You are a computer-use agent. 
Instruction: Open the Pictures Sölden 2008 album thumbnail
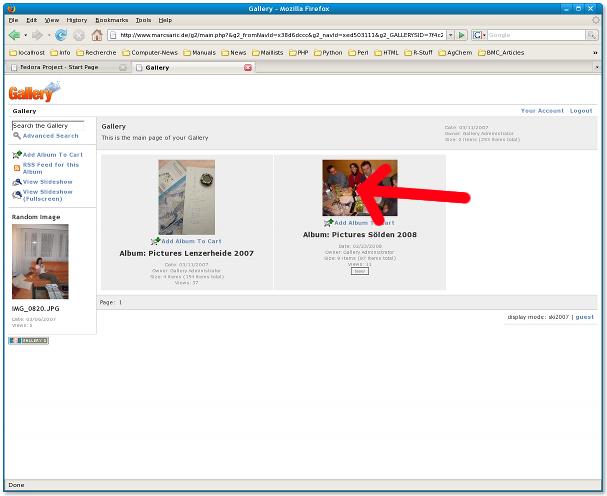coord(359,188)
